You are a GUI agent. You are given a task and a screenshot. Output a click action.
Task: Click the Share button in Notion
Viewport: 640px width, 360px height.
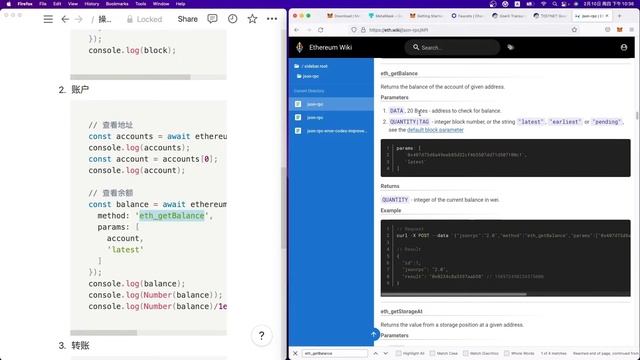click(x=187, y=19)
